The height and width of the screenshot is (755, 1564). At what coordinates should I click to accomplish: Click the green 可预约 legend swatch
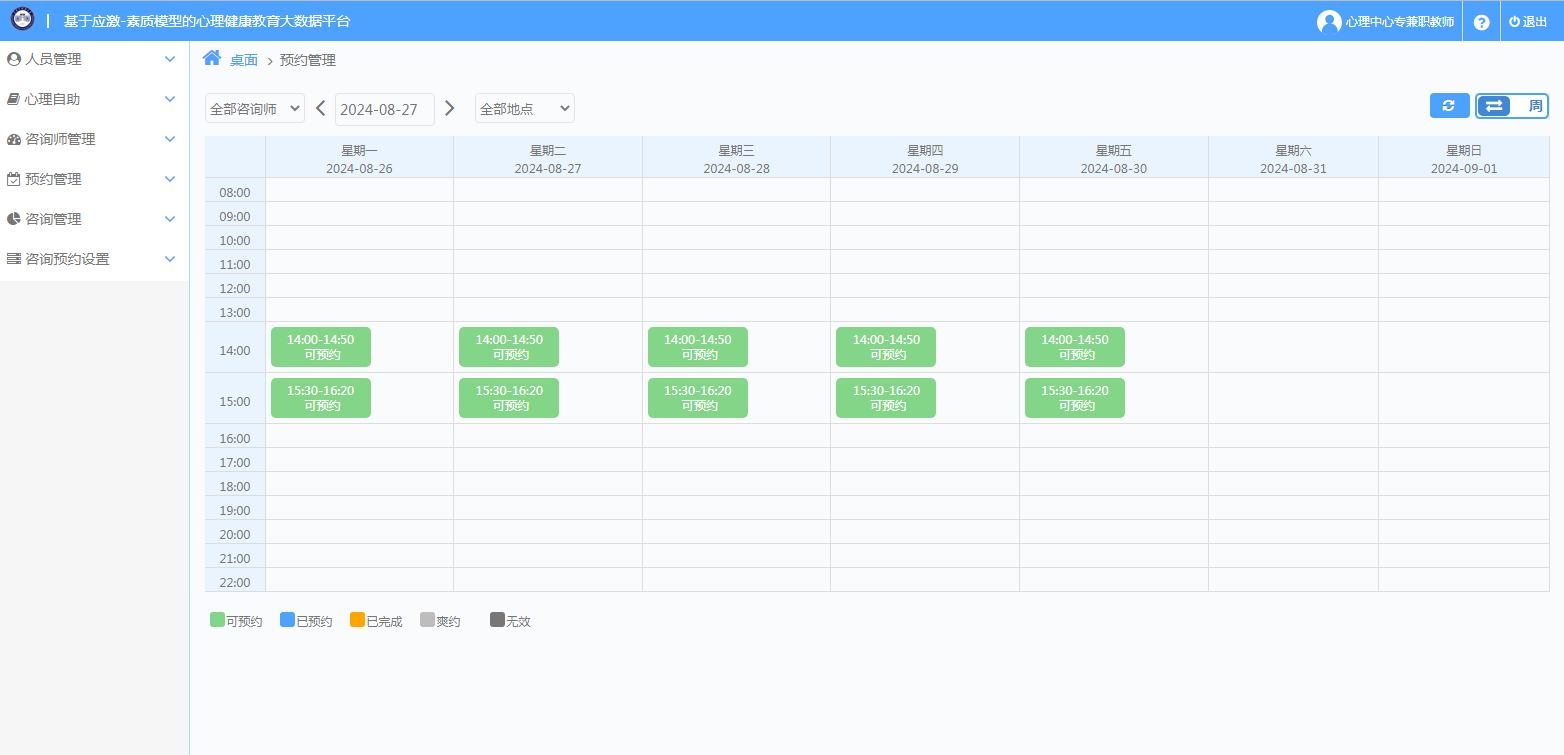(x=217, y=620)
